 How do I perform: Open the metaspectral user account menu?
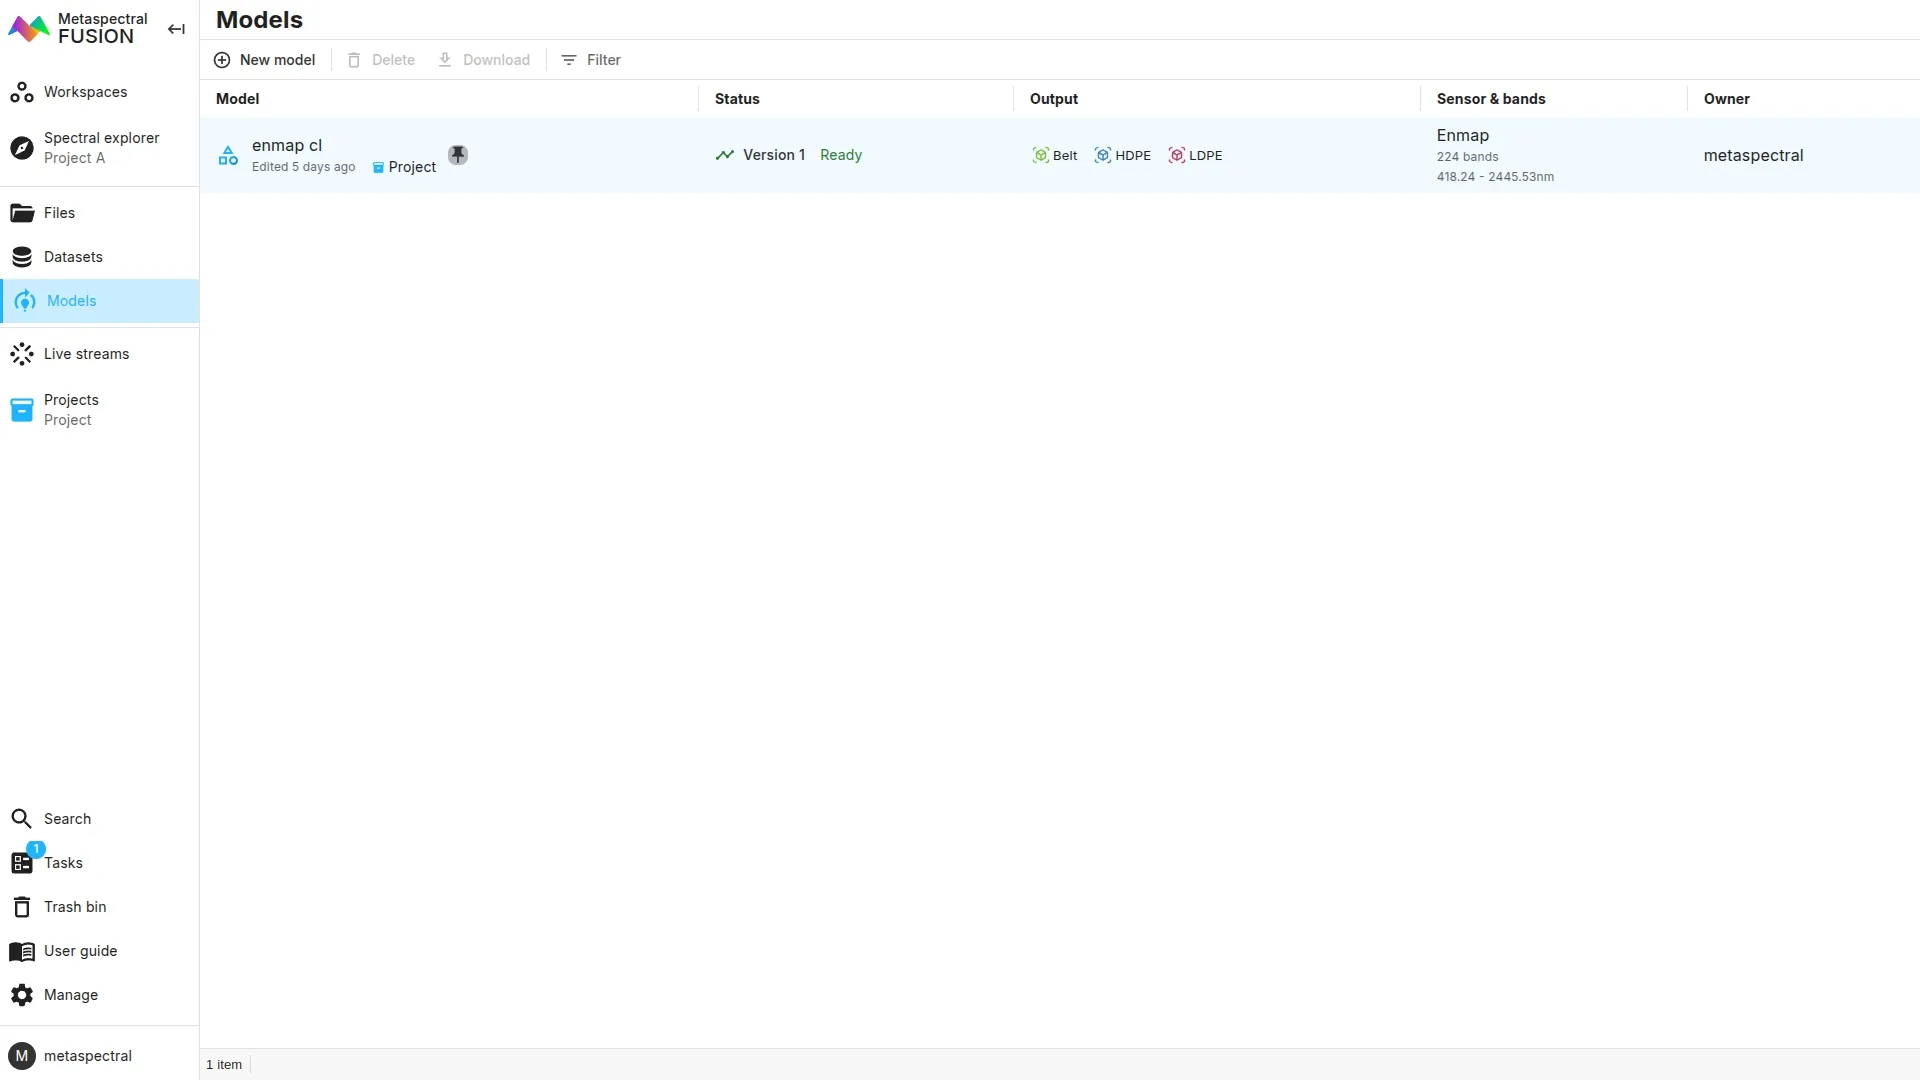(x=87, y=1056)
